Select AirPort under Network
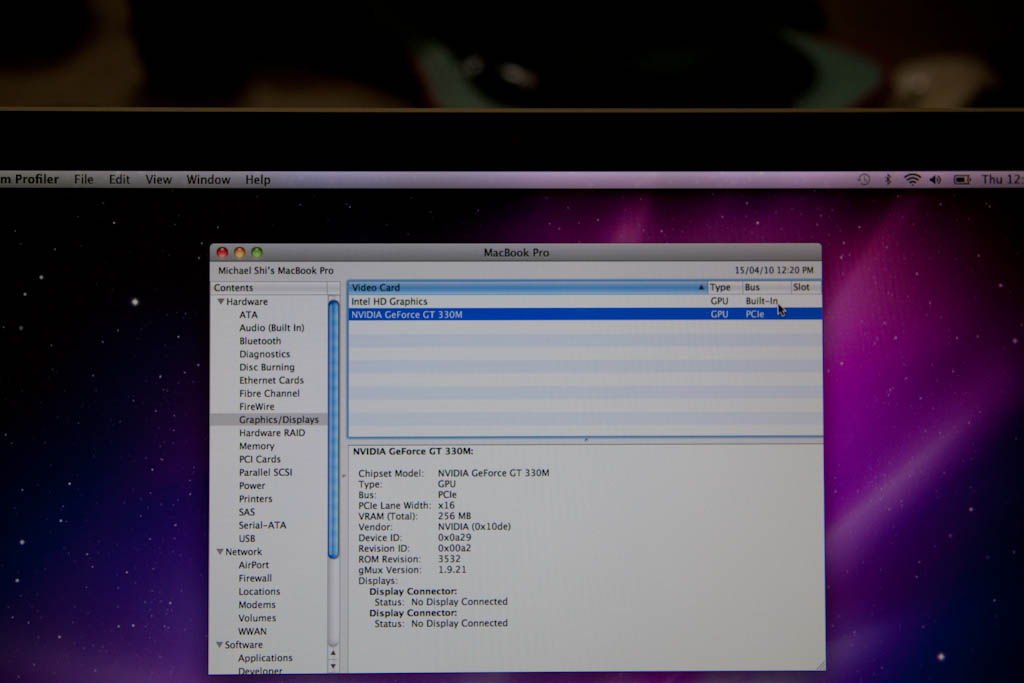 (x=253, y=565)
